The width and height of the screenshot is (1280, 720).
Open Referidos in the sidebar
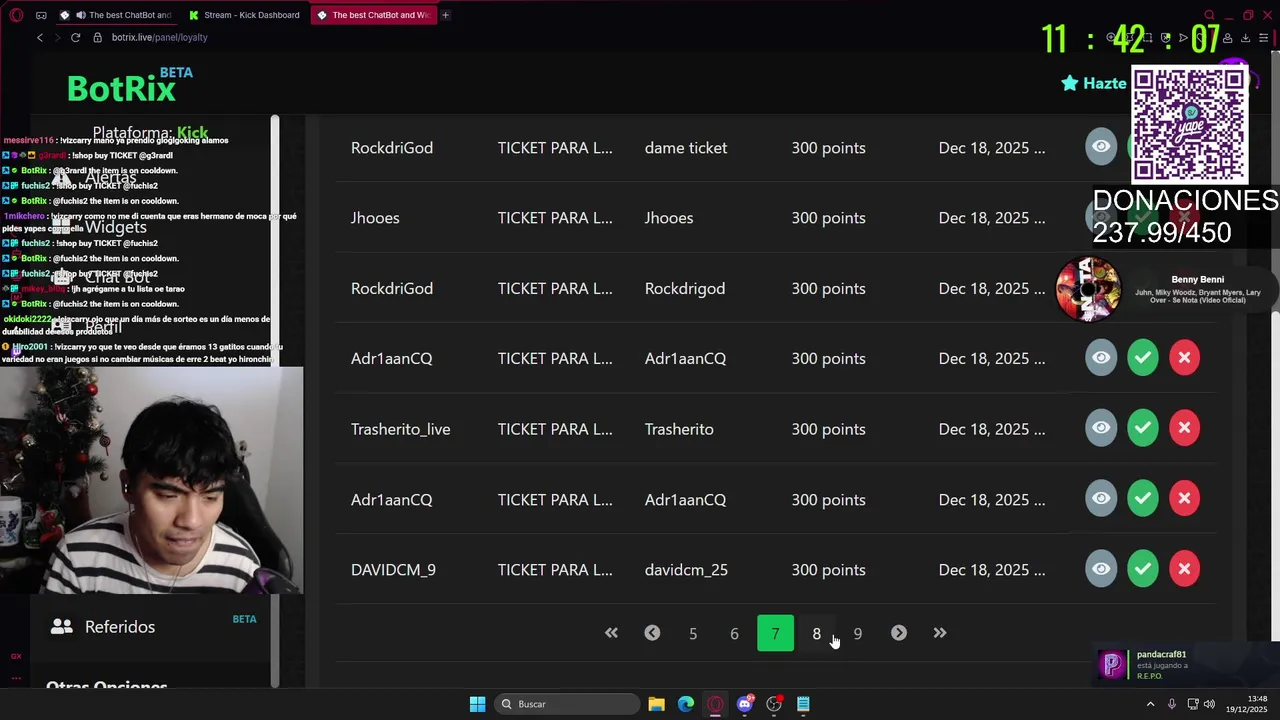120,627
